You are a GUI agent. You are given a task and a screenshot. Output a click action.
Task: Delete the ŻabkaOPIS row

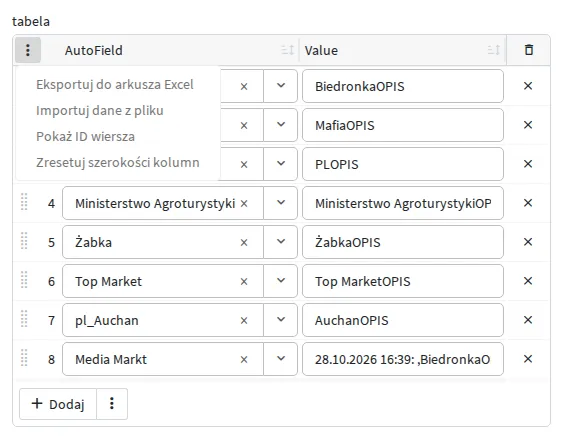(528, 242)
